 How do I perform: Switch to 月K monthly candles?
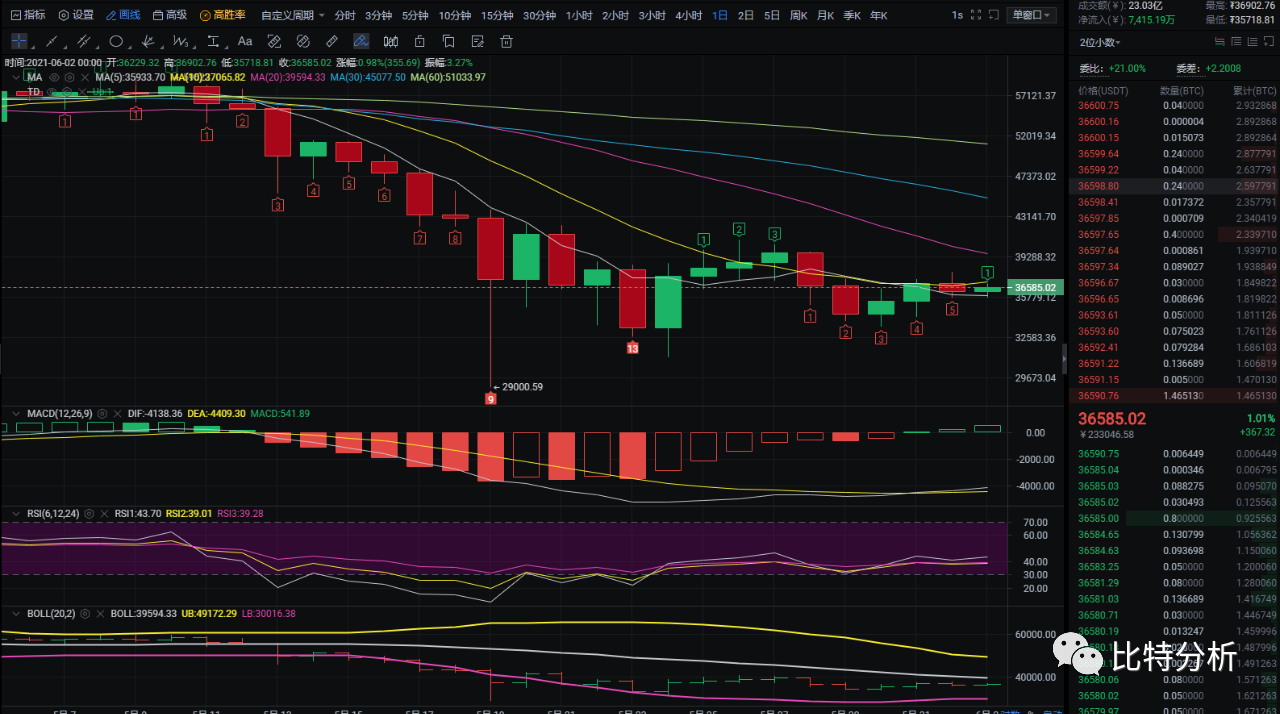point(825,15)
